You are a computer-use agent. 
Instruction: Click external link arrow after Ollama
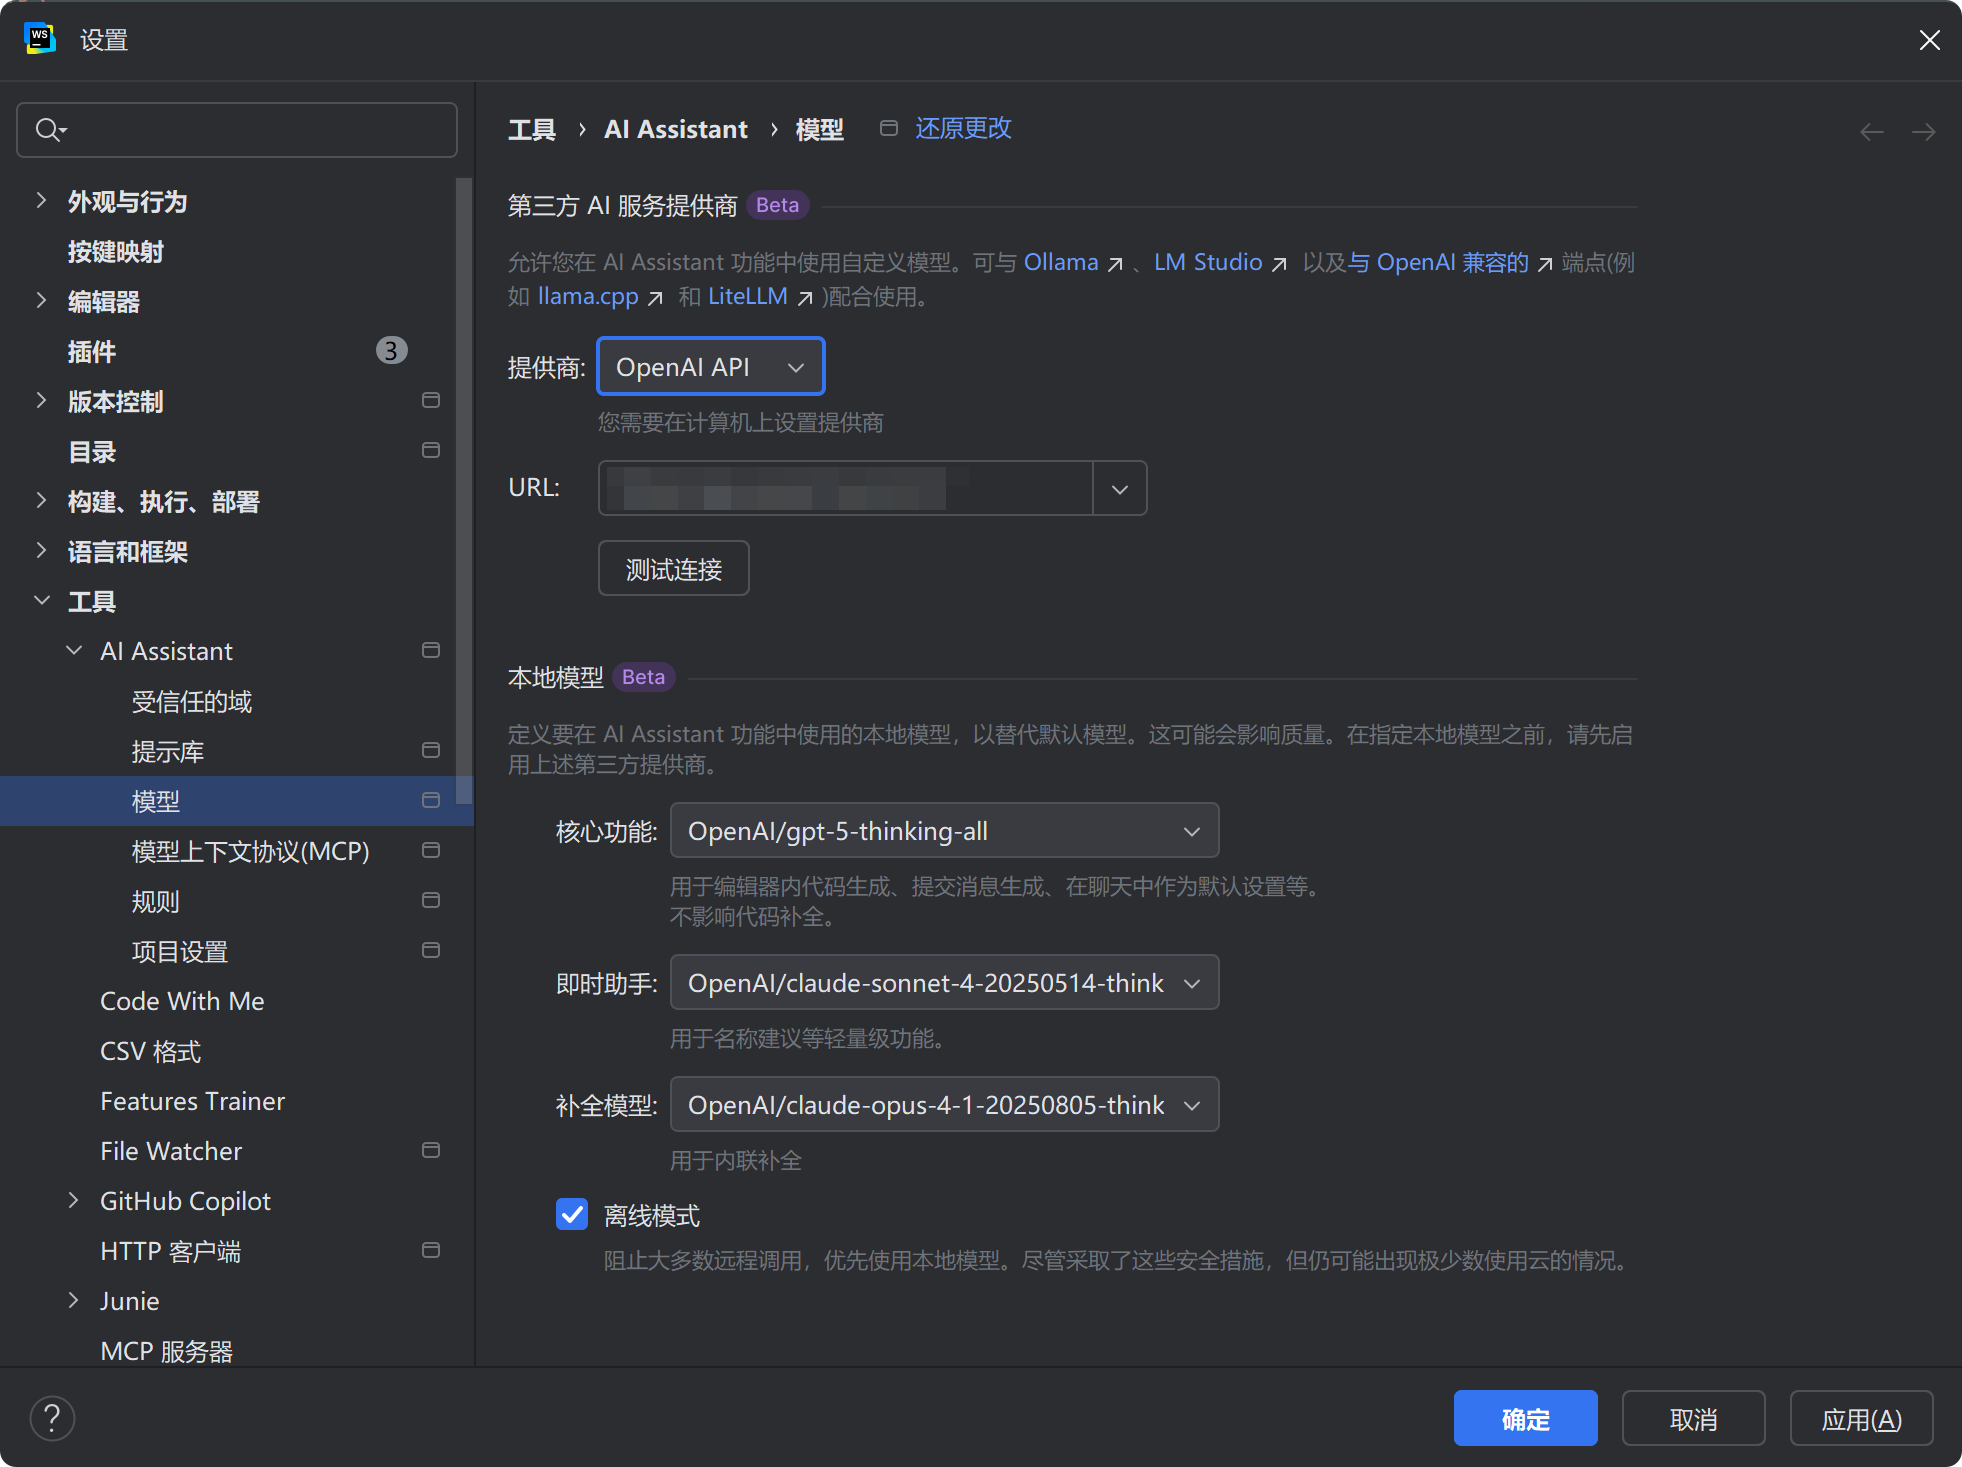(x=1115, y=264)
